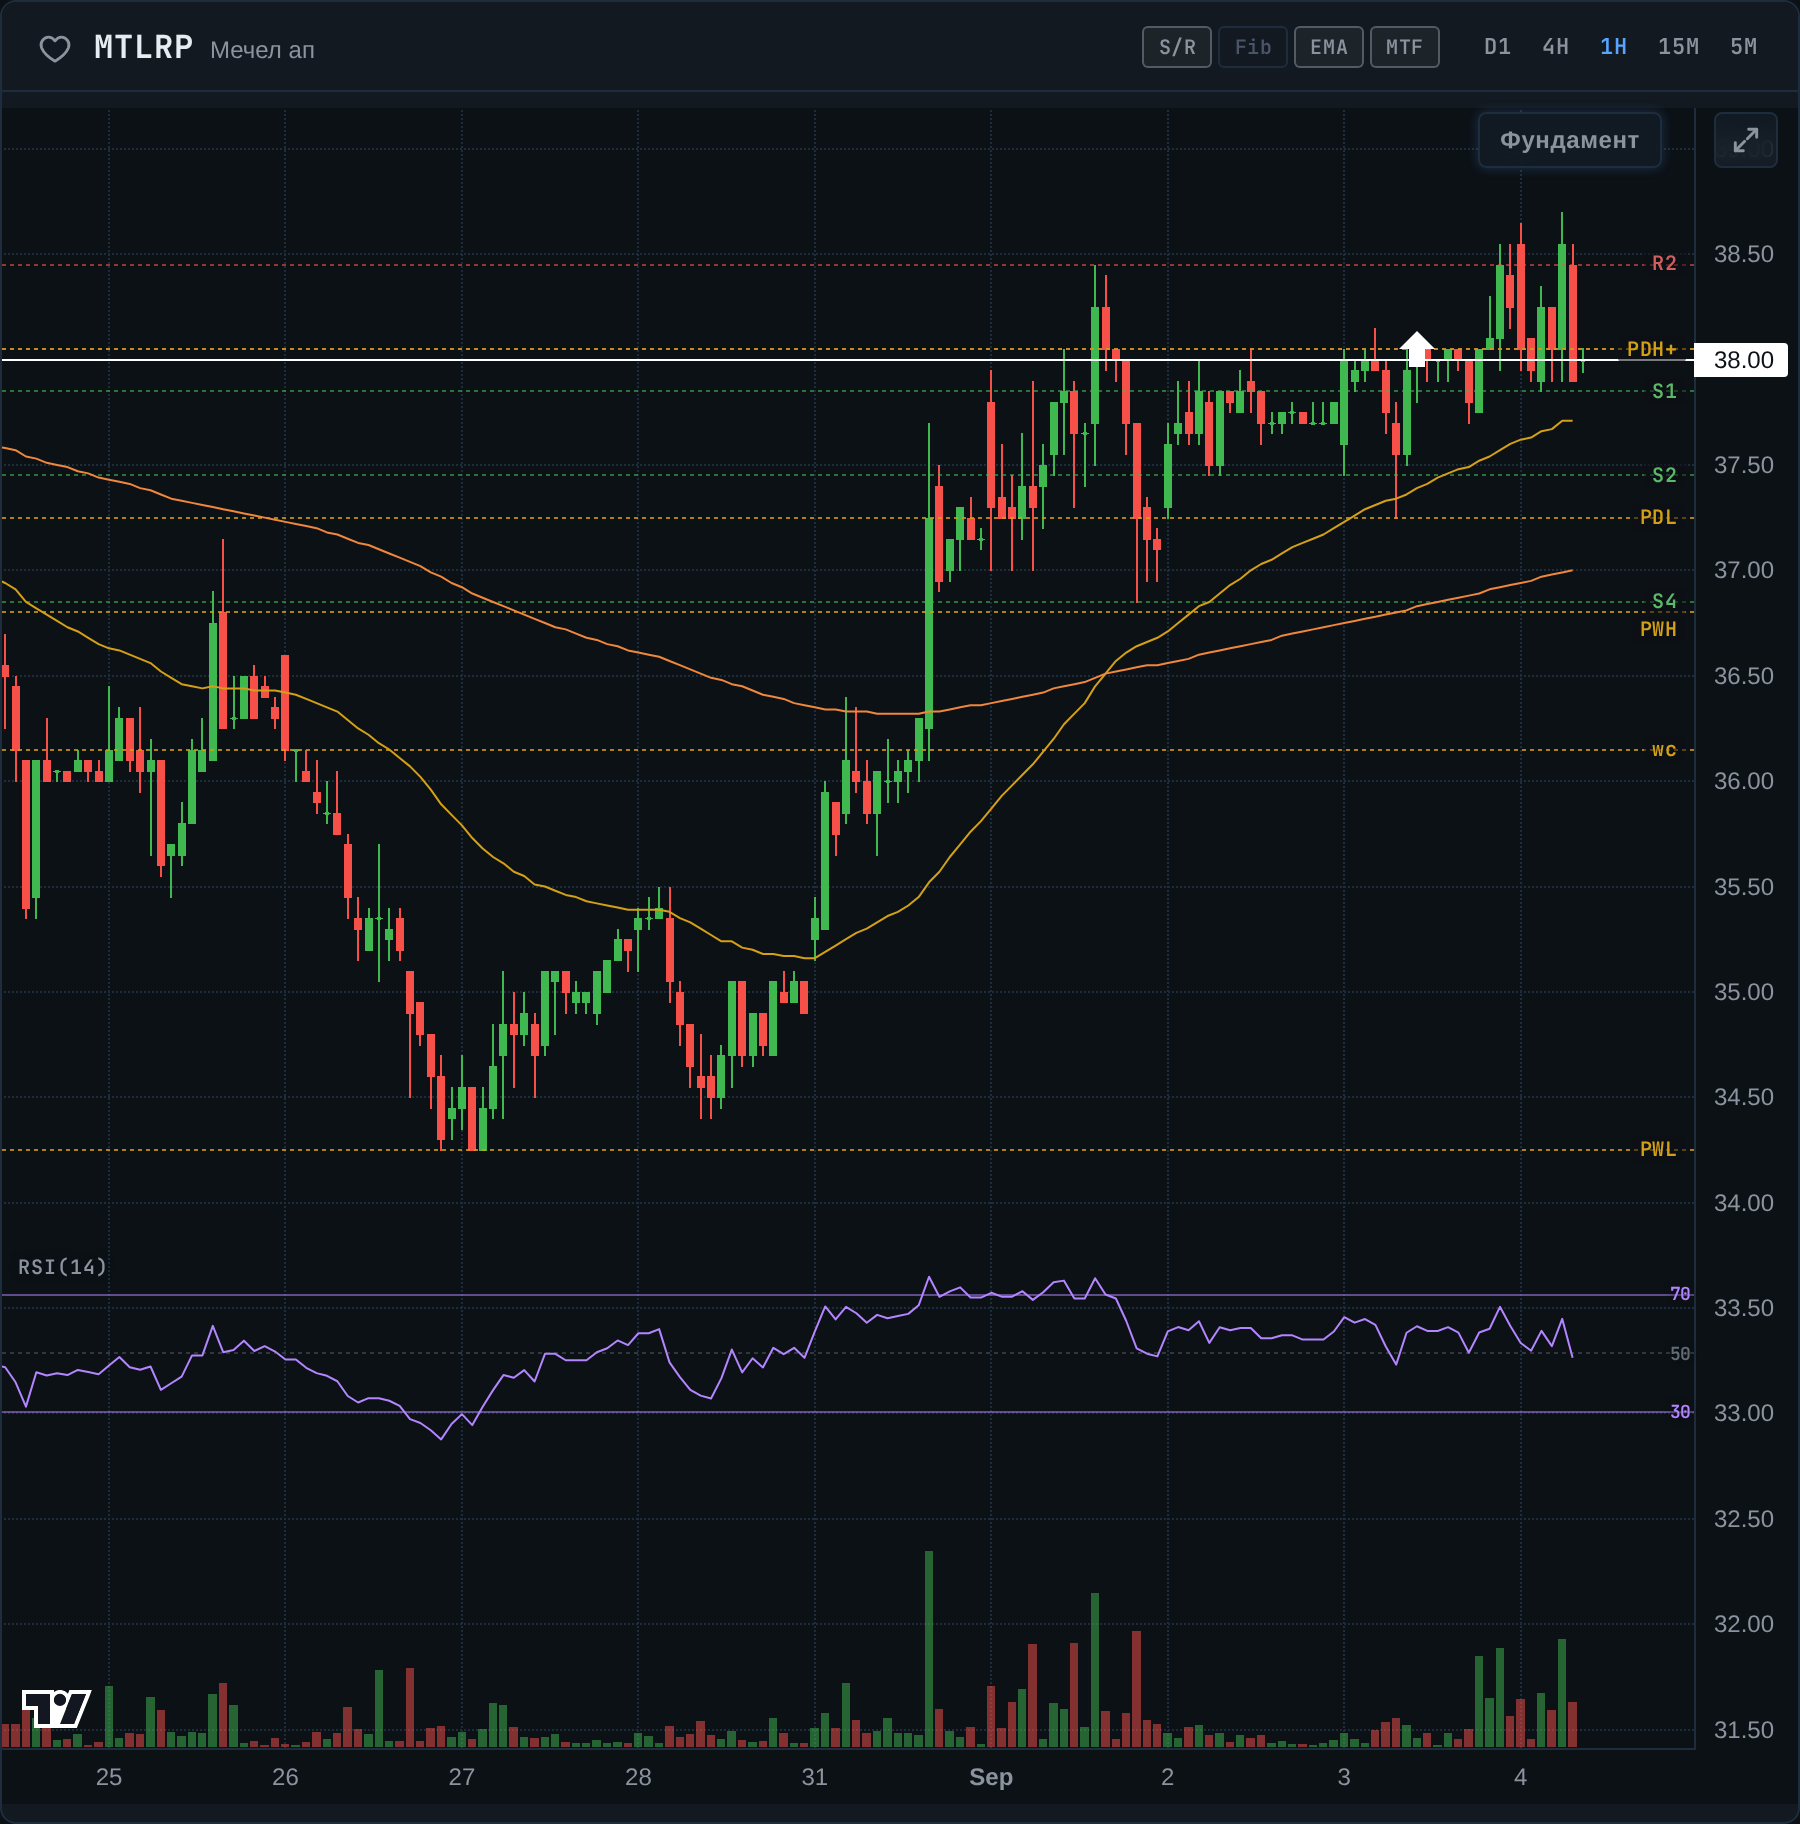Click the RSI 50 midline label
Image resolution: width=1800 pixels, height=1824 pixels.
tap(1680, 1353)
